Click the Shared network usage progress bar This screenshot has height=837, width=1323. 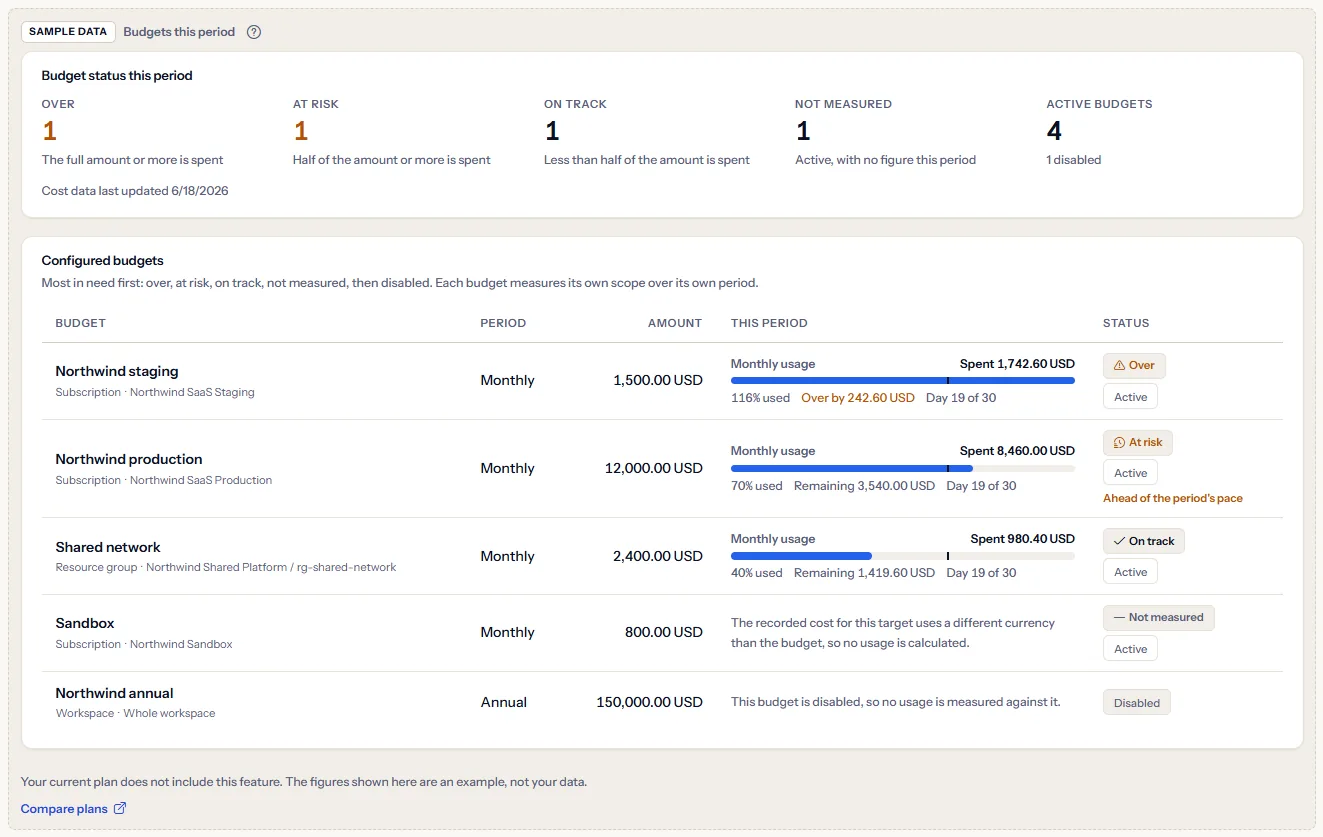coord(903,556)
